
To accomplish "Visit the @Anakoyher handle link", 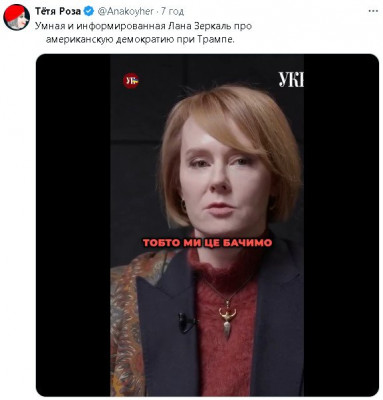I will coord(125,11).
